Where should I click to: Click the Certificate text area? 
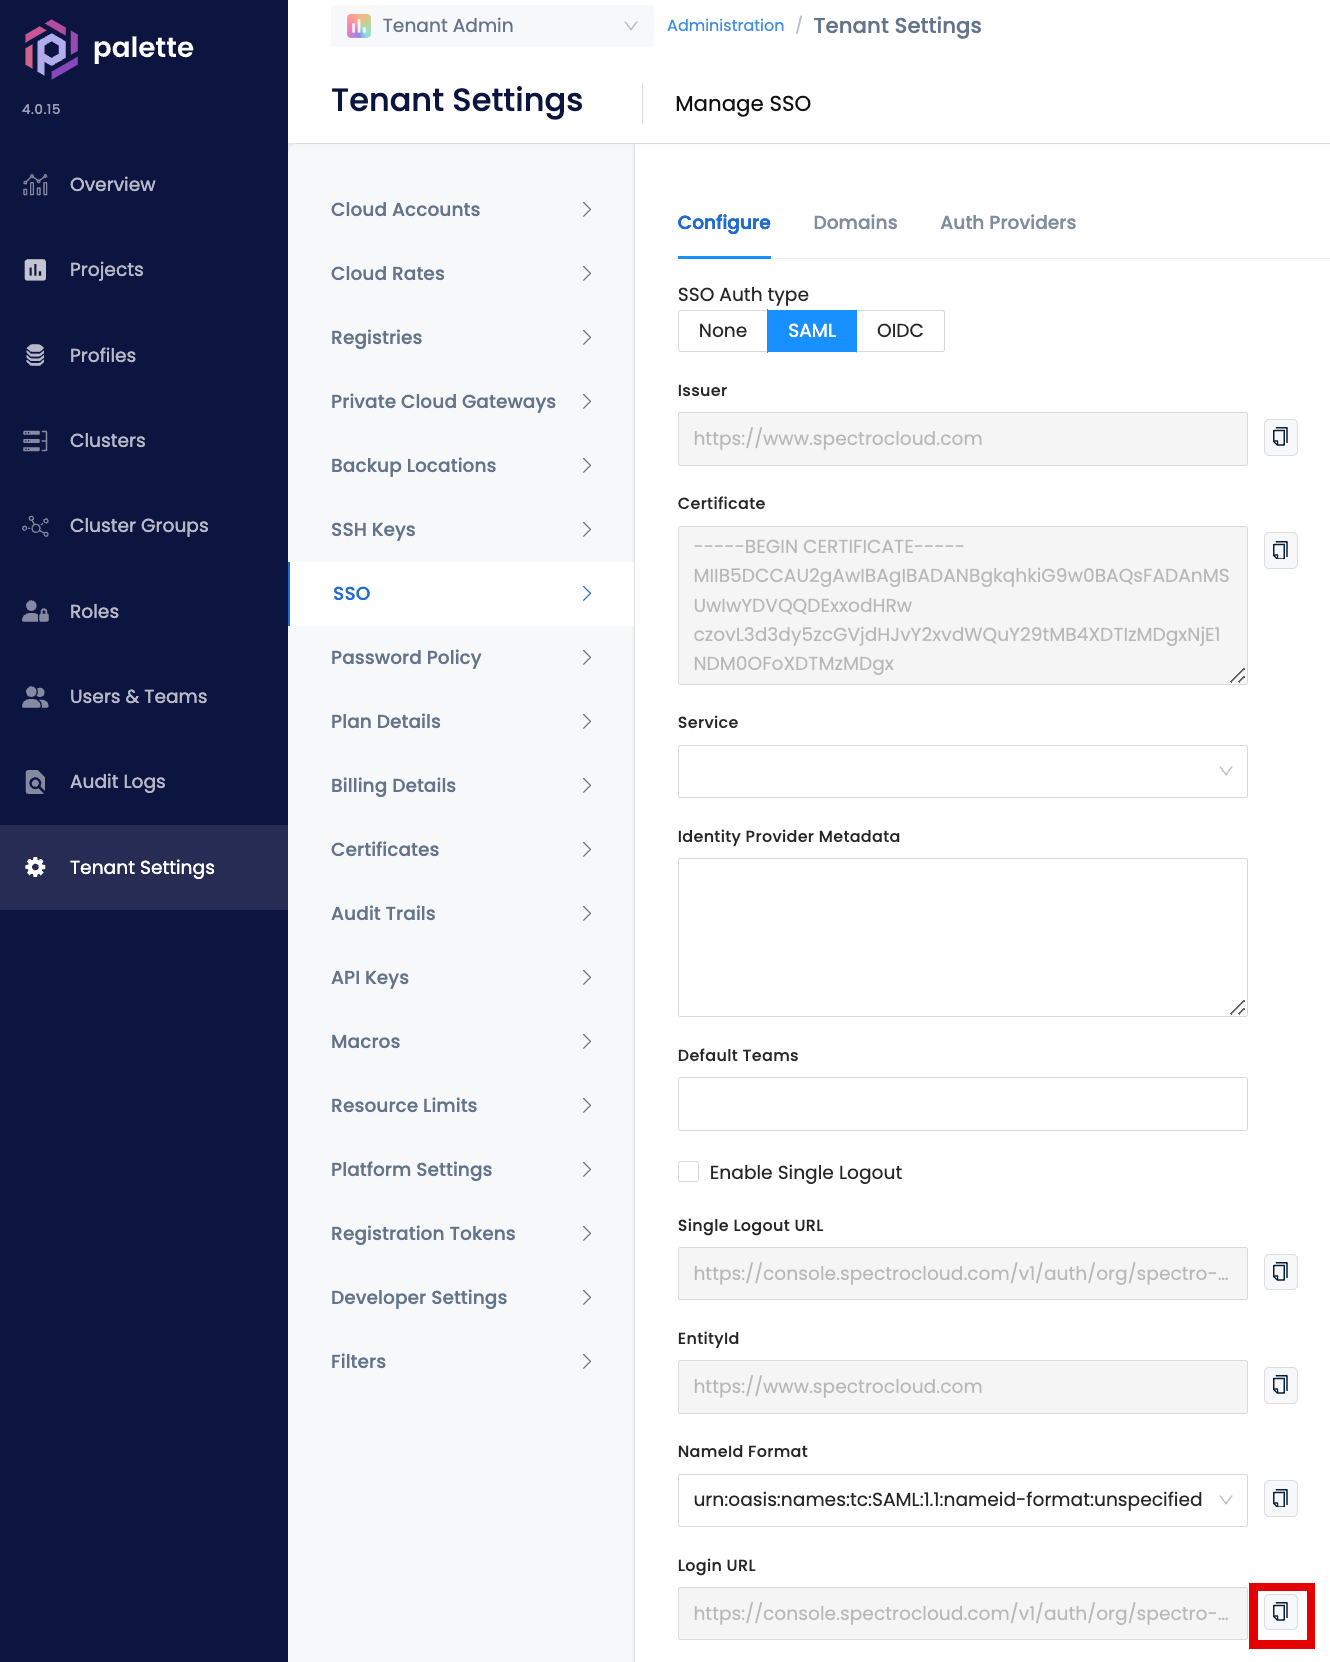962,605
